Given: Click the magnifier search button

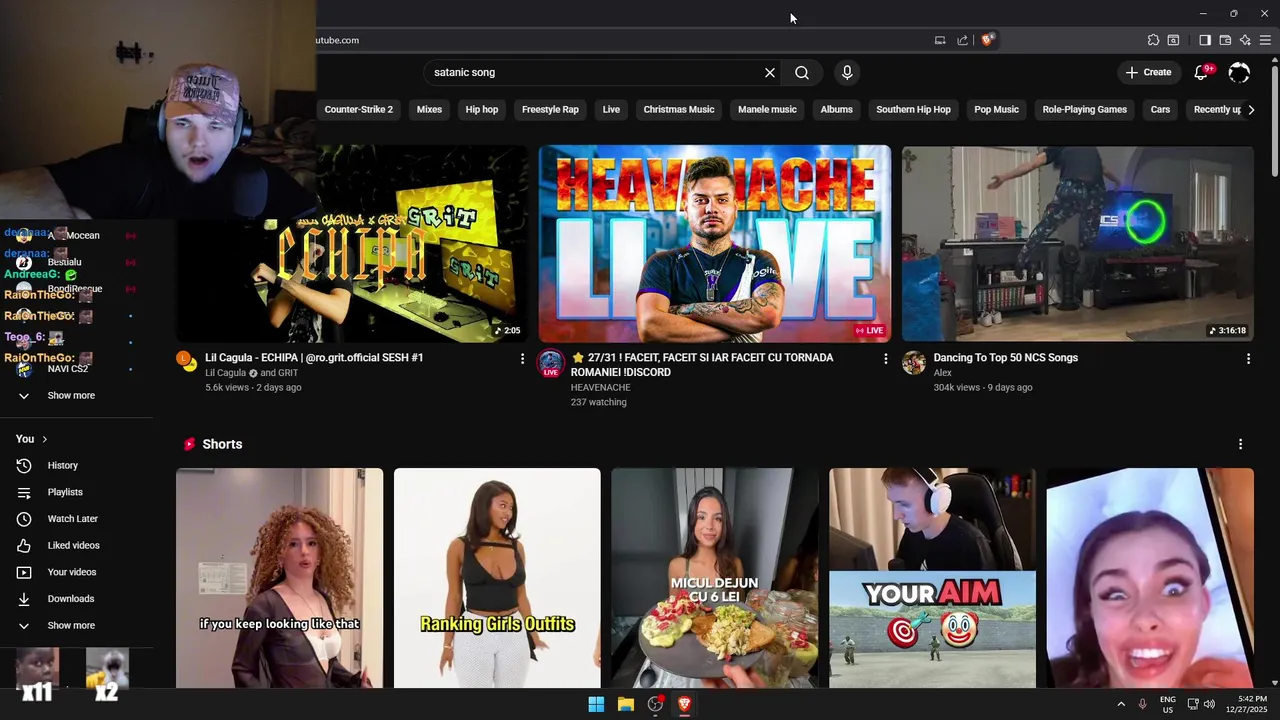Looking at the screenshot, I should click(x=802, y=72).
